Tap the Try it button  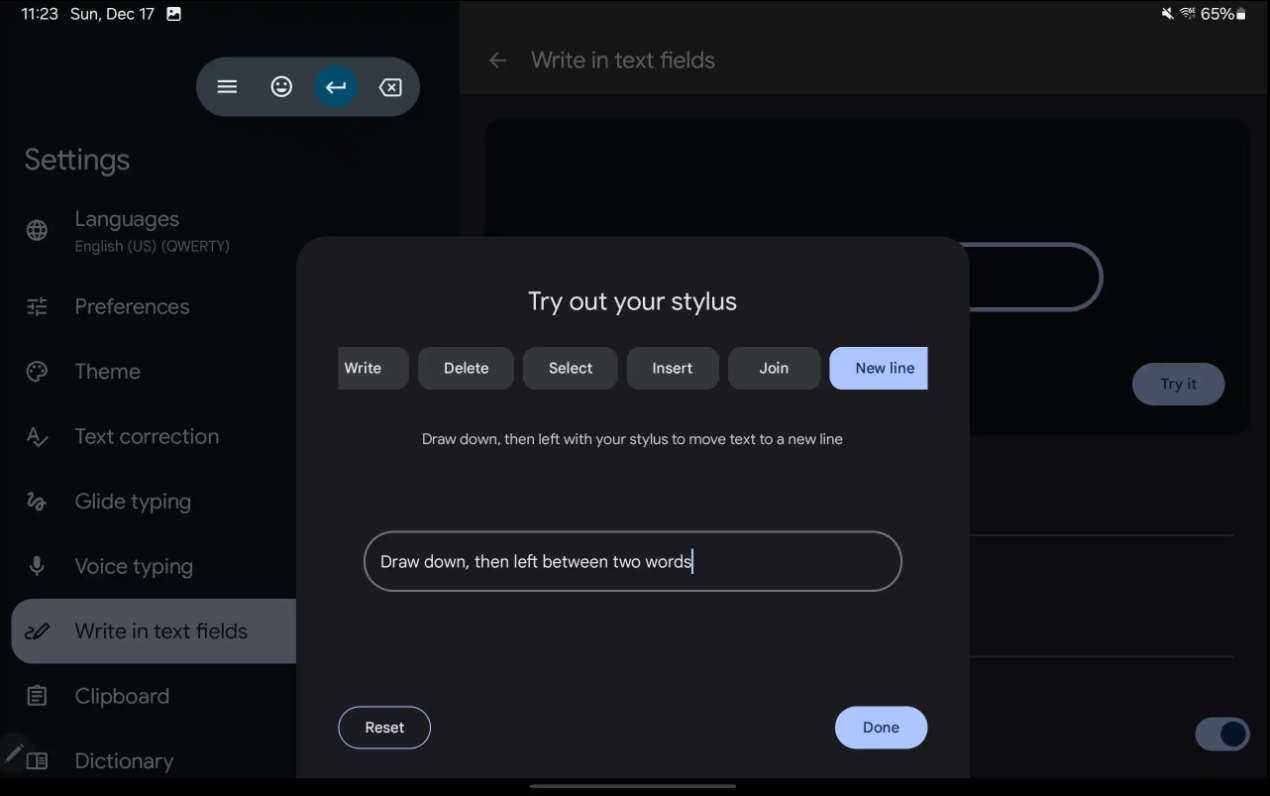coord(1177,384)
